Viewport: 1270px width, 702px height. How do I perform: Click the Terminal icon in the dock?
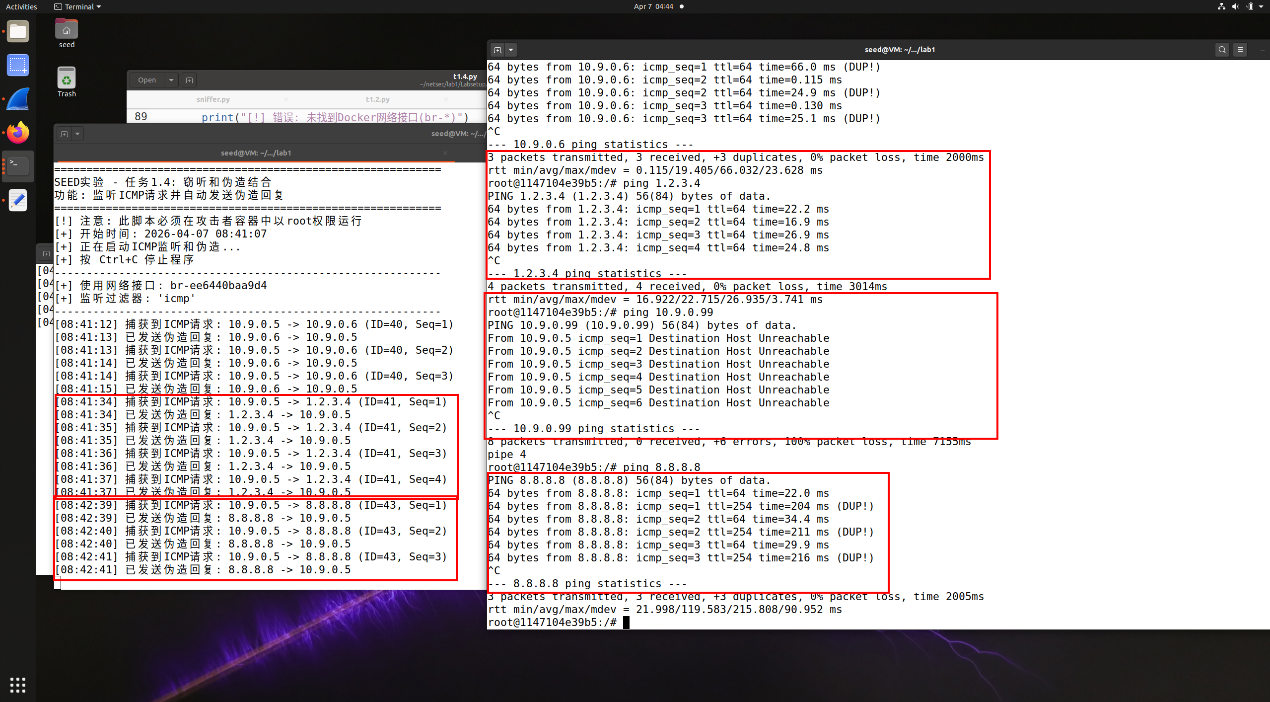(18, 165)
